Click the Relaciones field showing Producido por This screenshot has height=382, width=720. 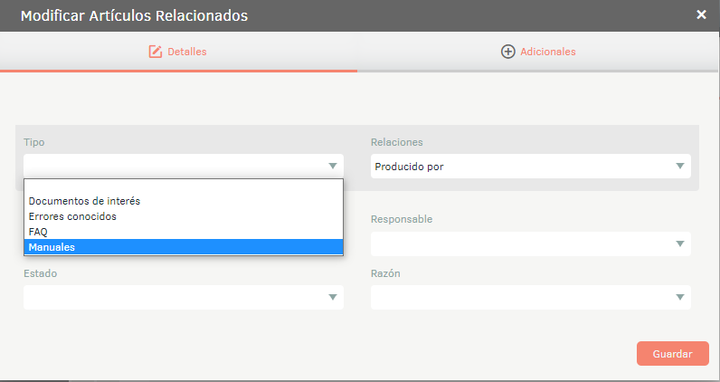[531, 166]
